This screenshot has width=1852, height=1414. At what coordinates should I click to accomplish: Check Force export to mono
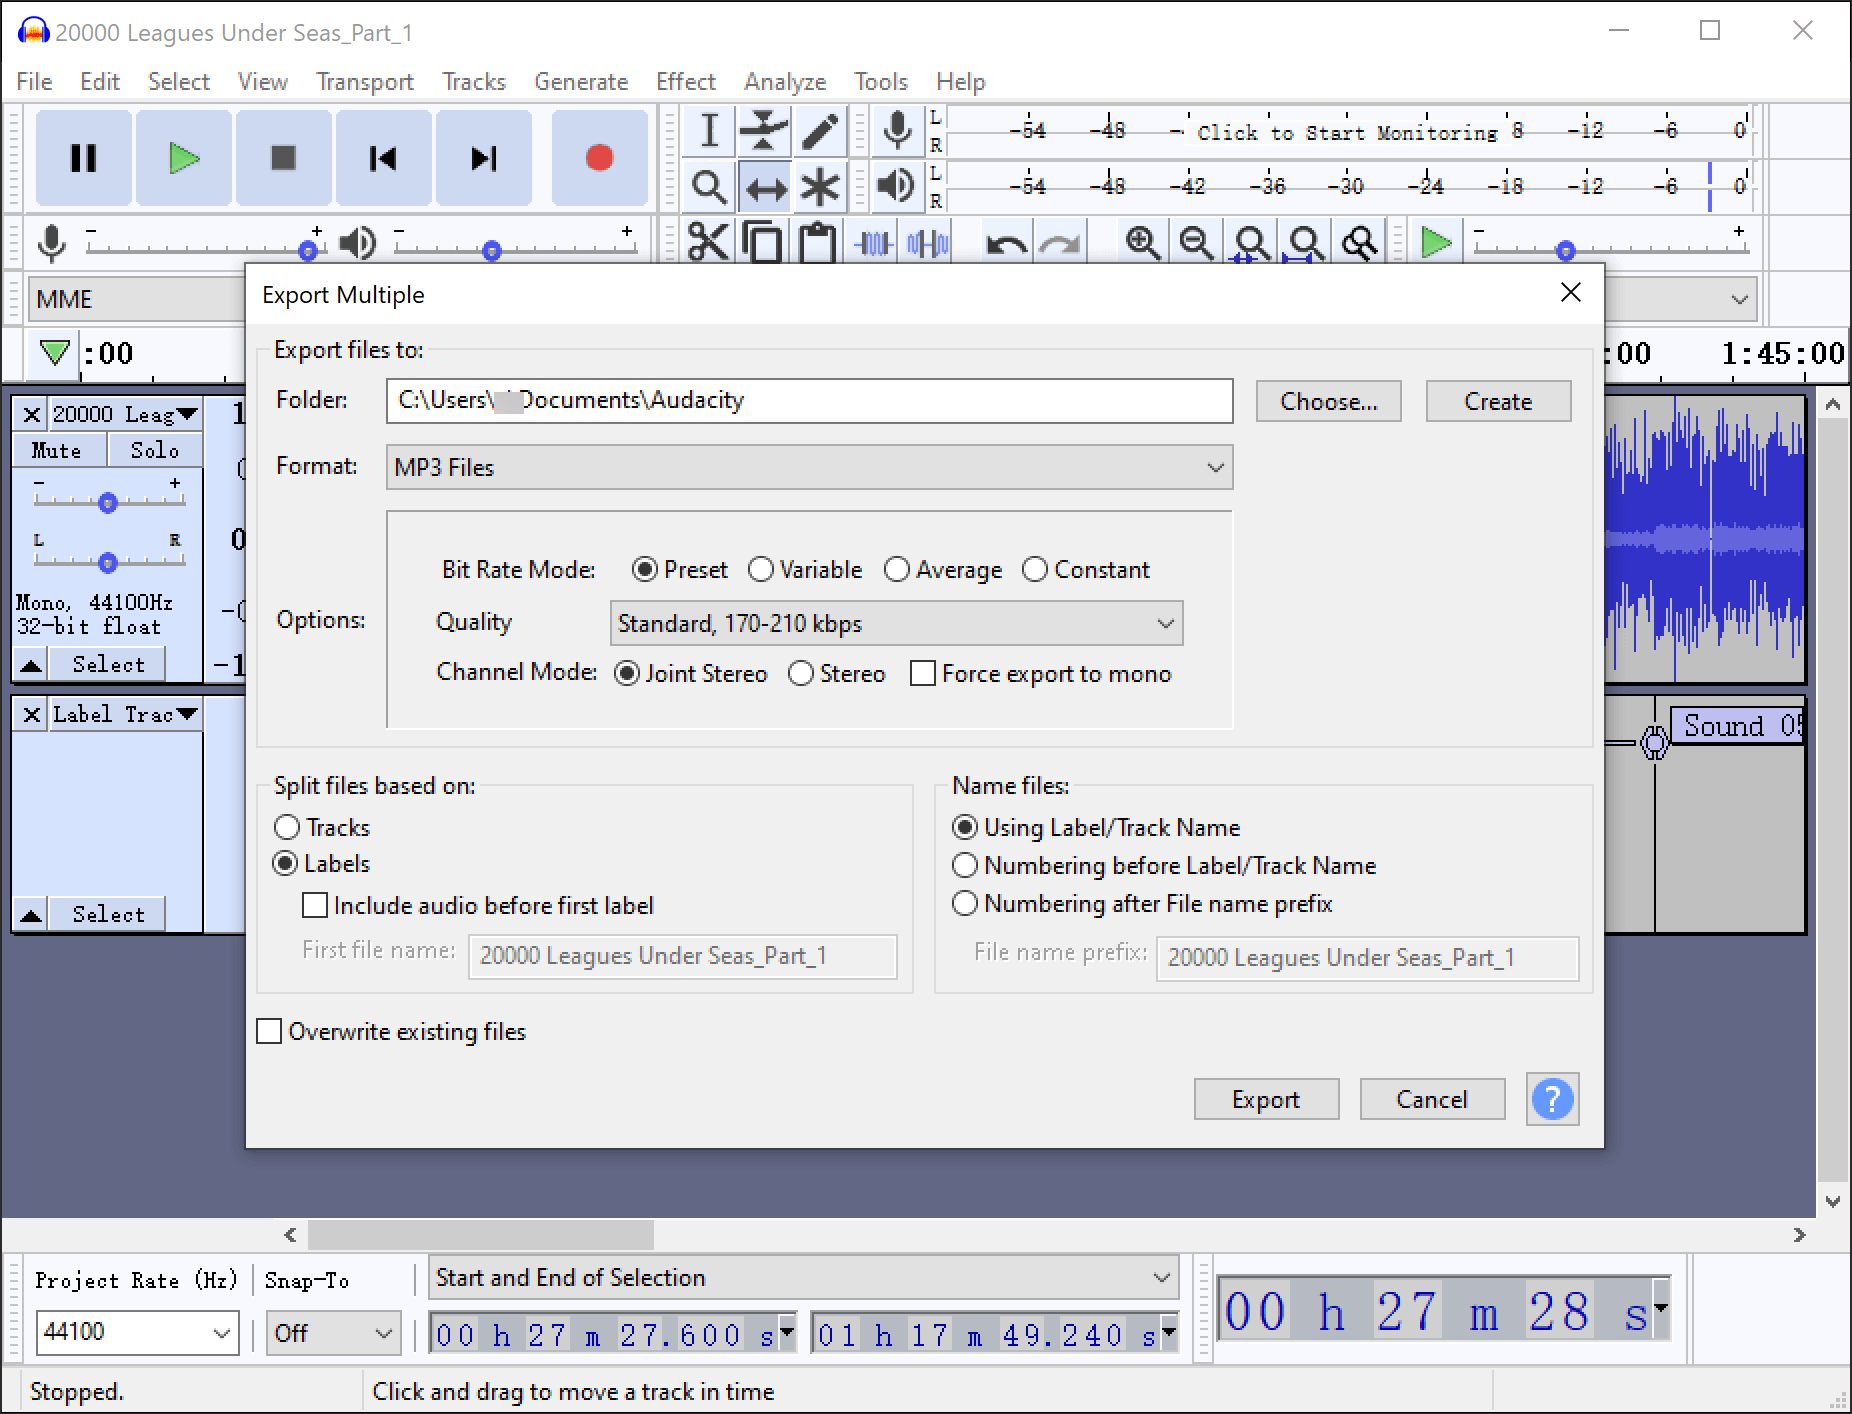click(x=922, y=673)
